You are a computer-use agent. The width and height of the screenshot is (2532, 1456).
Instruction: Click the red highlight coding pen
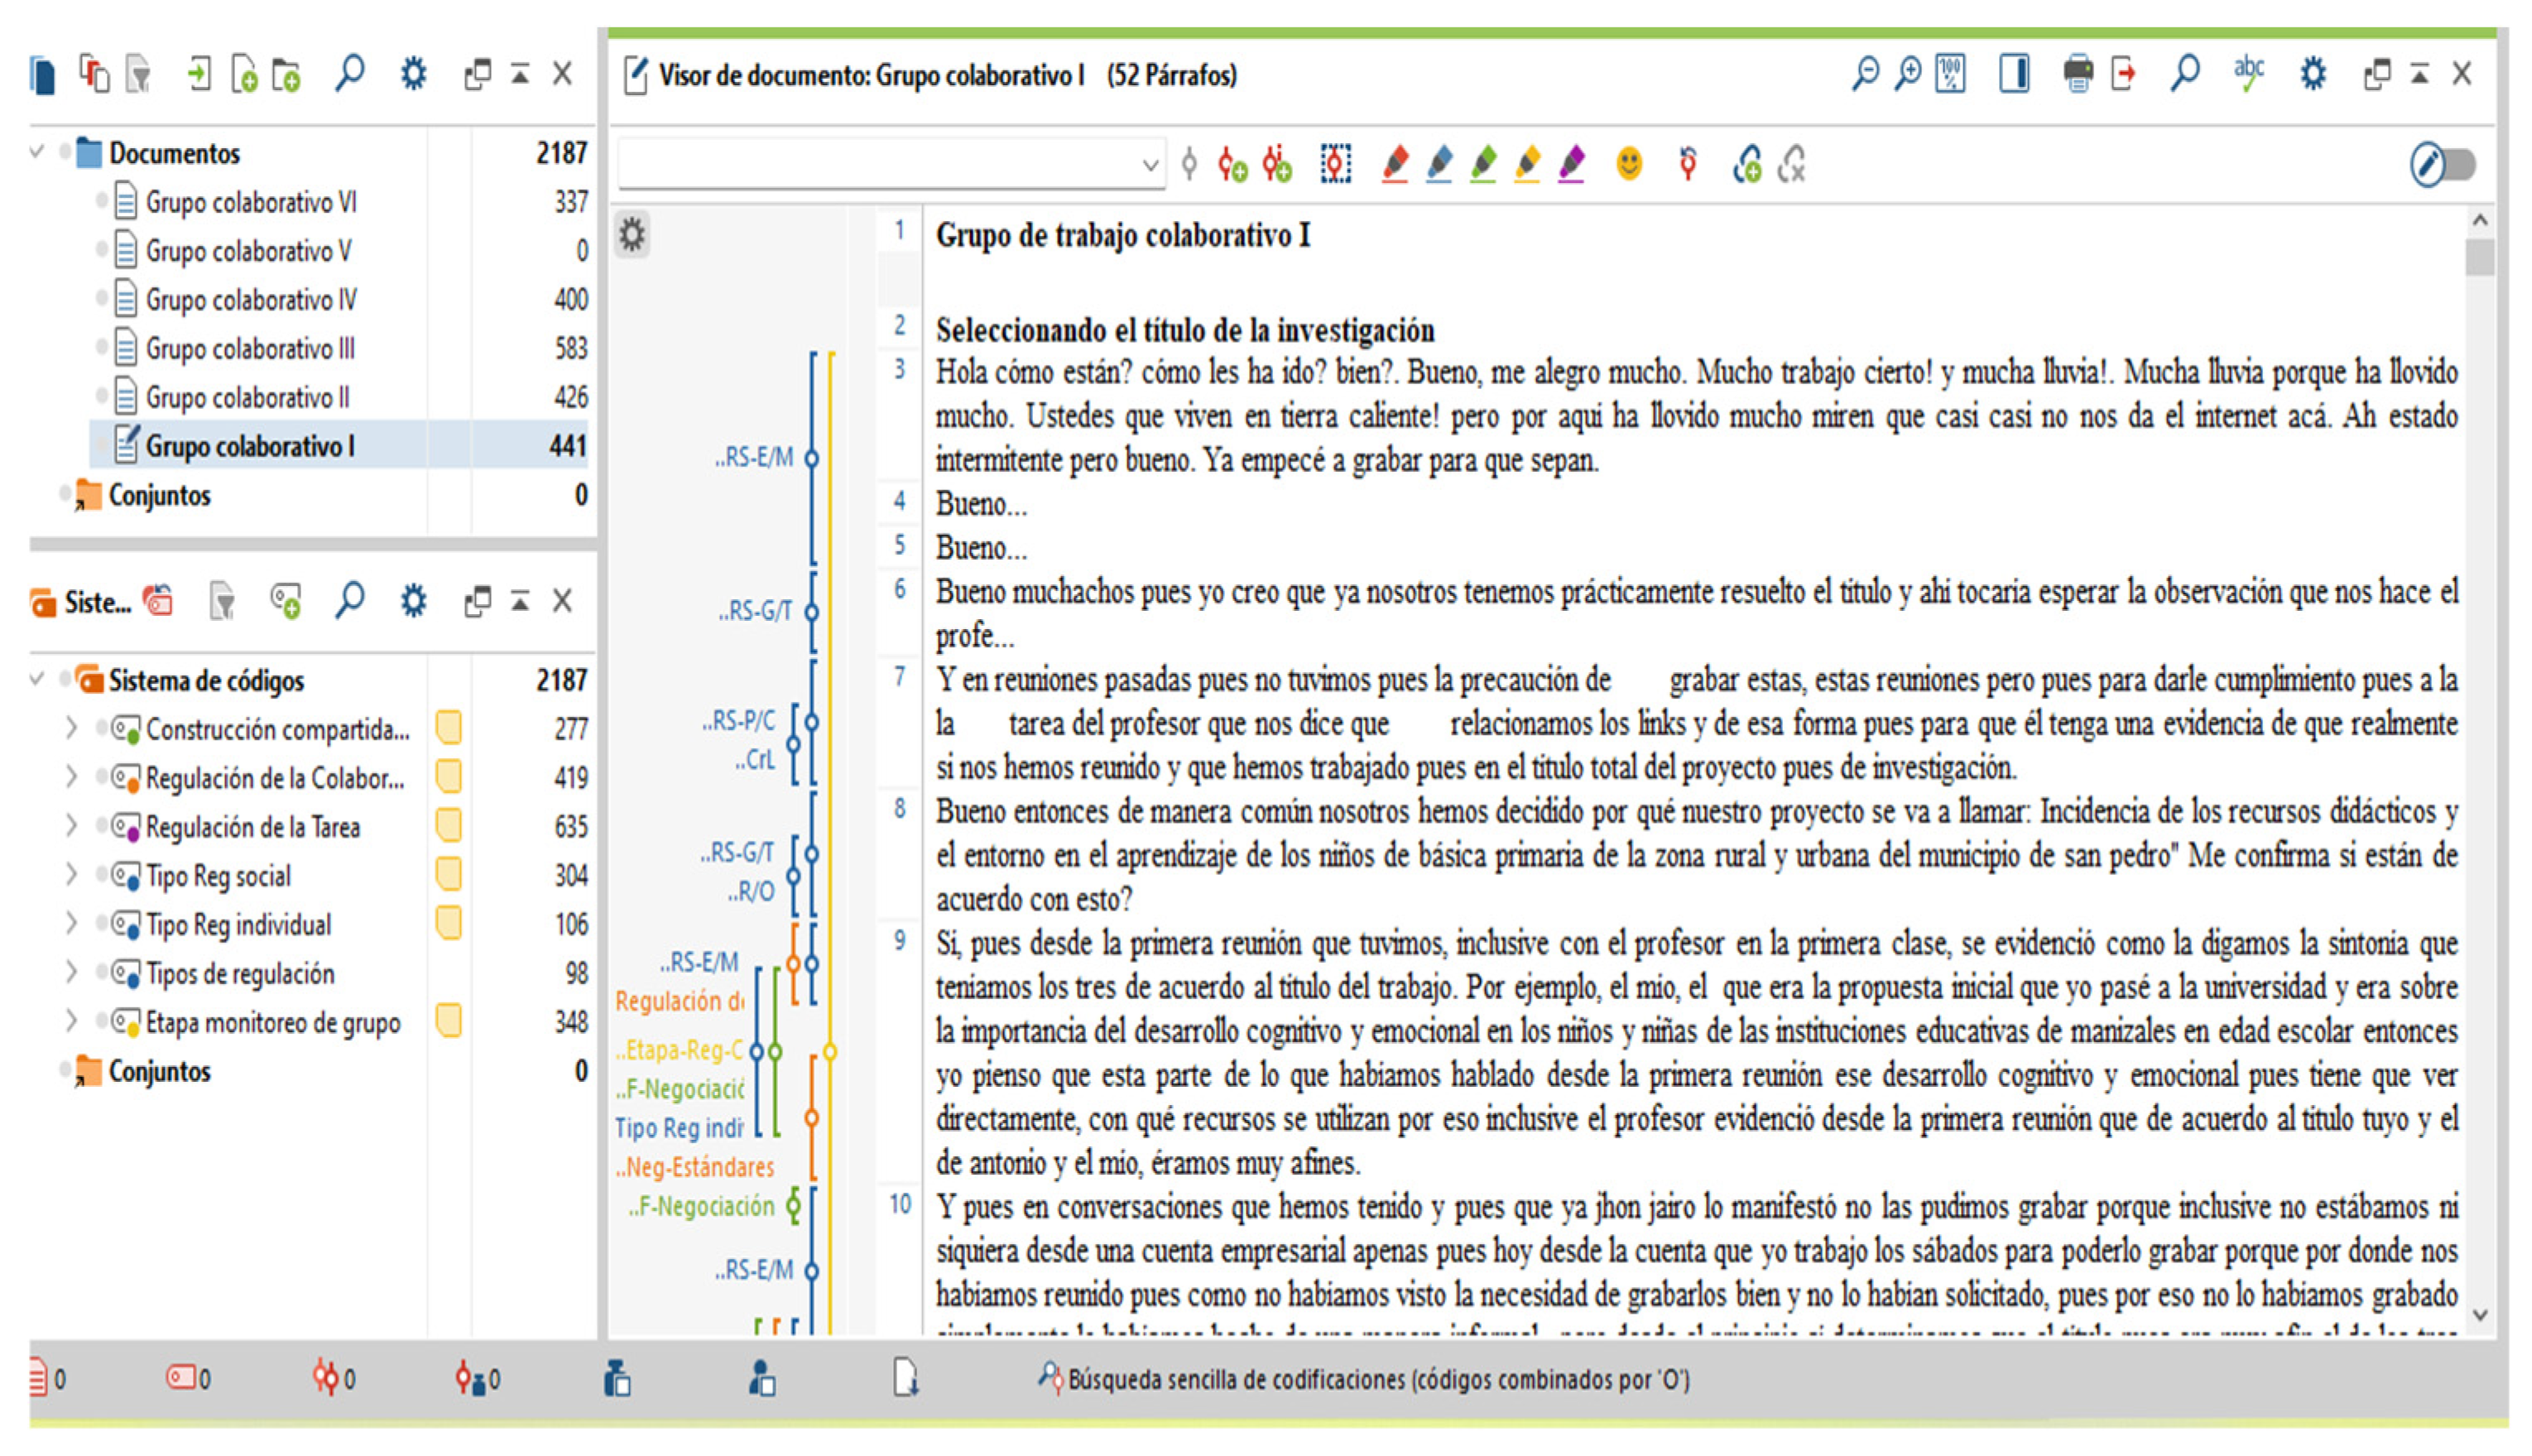[x=1395, y=164]
